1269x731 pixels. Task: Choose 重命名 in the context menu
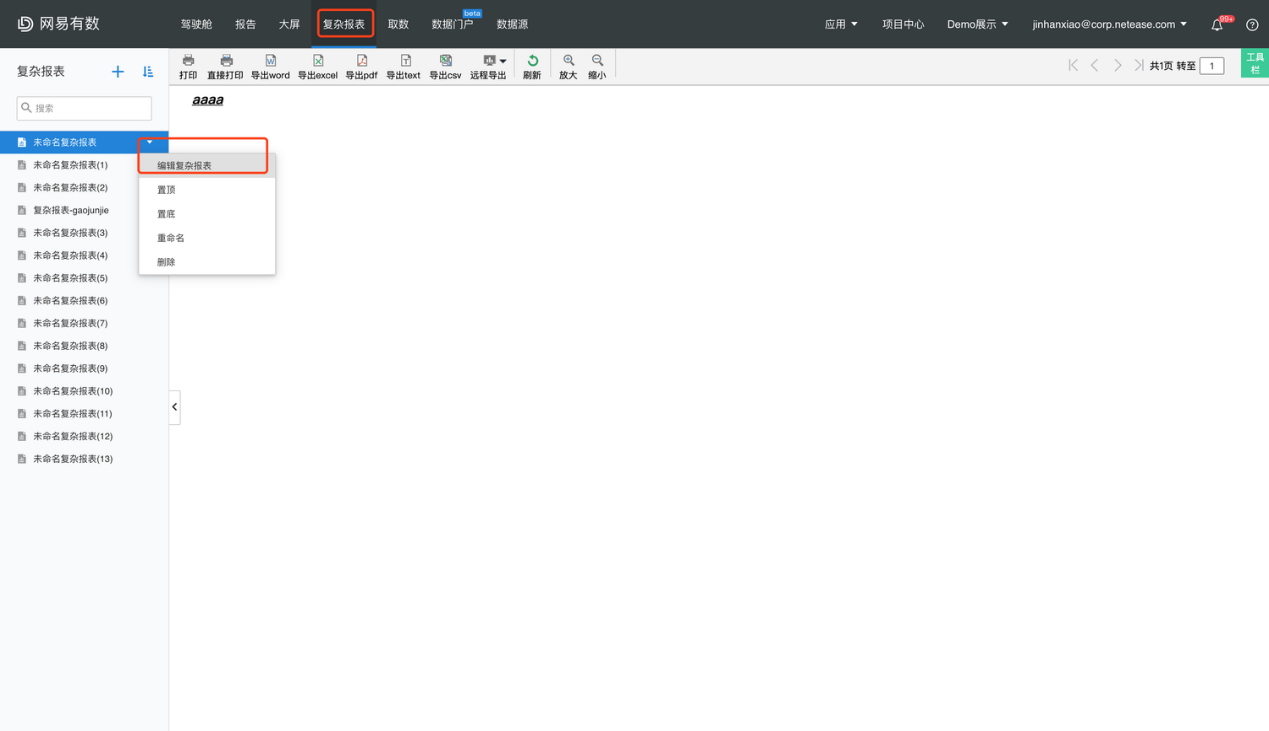(171, 238)
